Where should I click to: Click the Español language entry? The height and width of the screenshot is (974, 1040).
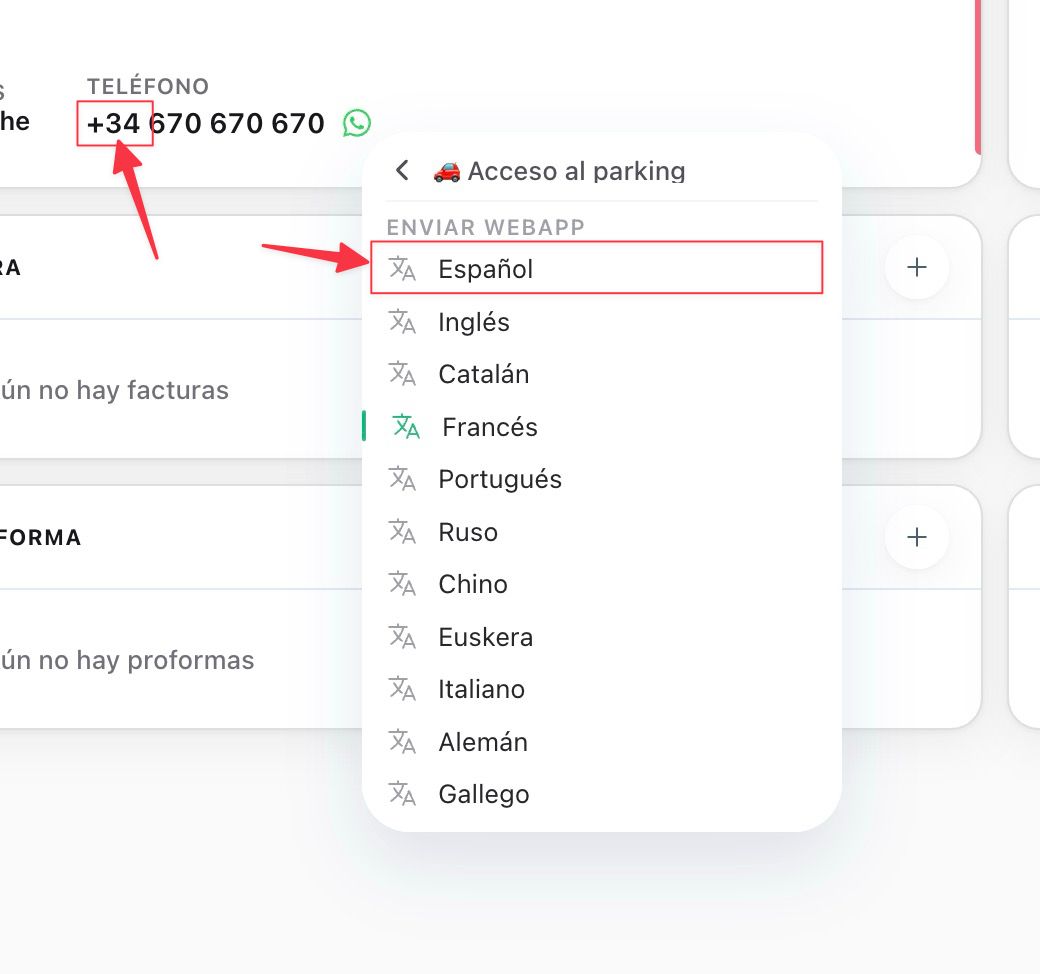coord(597,268)
